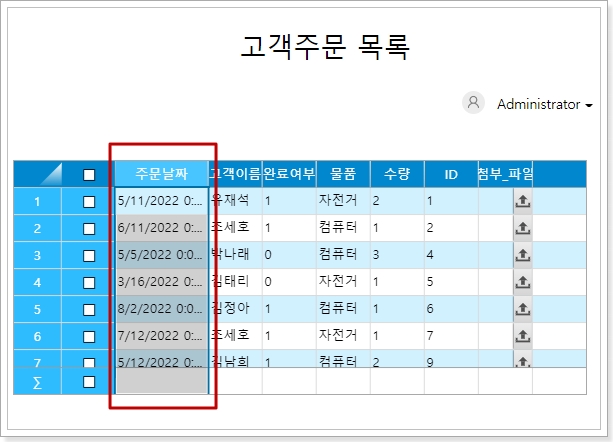Select row number 1 header cell
This screenshot has height=442, width=613.
click(x=37, y=201)
